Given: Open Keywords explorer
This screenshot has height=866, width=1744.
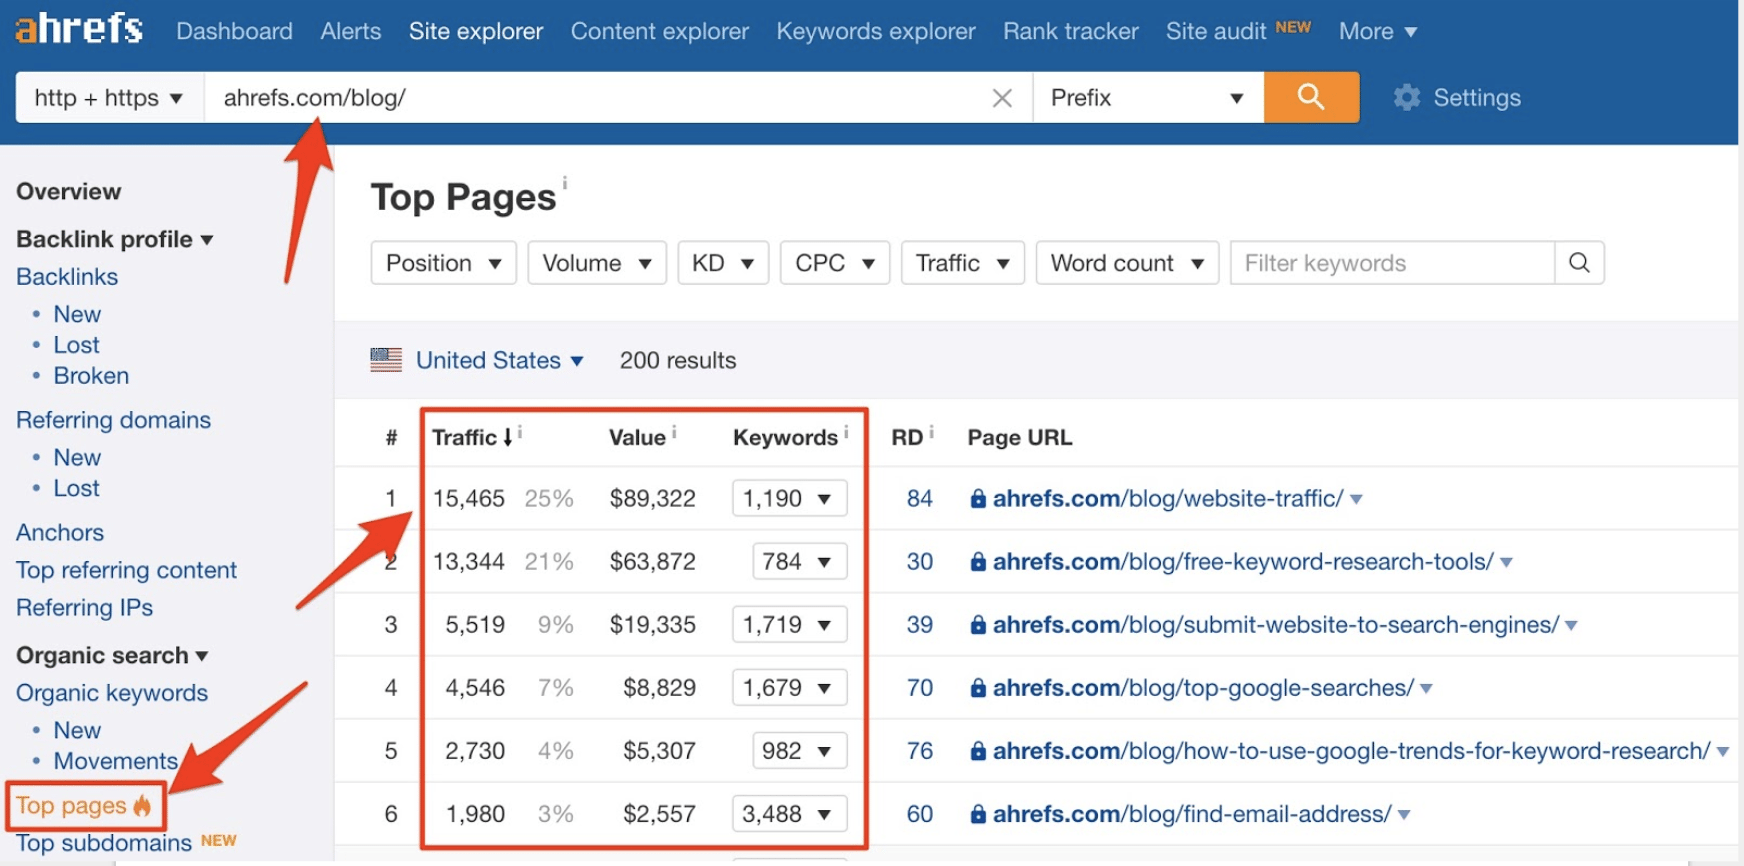Looking at the screenshot, I should click(x=875, y=31).
